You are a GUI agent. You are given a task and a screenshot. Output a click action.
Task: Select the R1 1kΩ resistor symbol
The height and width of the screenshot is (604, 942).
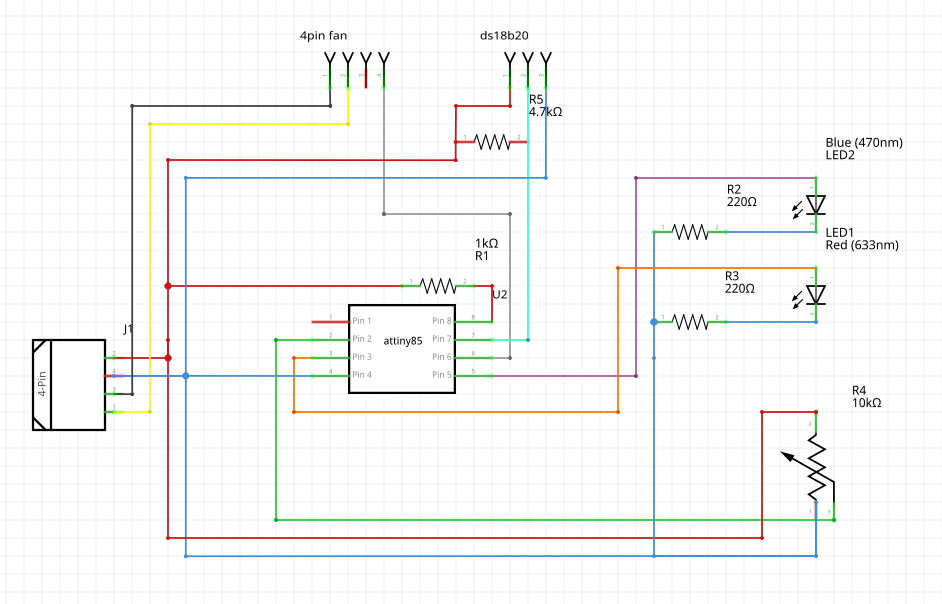click(x=438, y=286)
